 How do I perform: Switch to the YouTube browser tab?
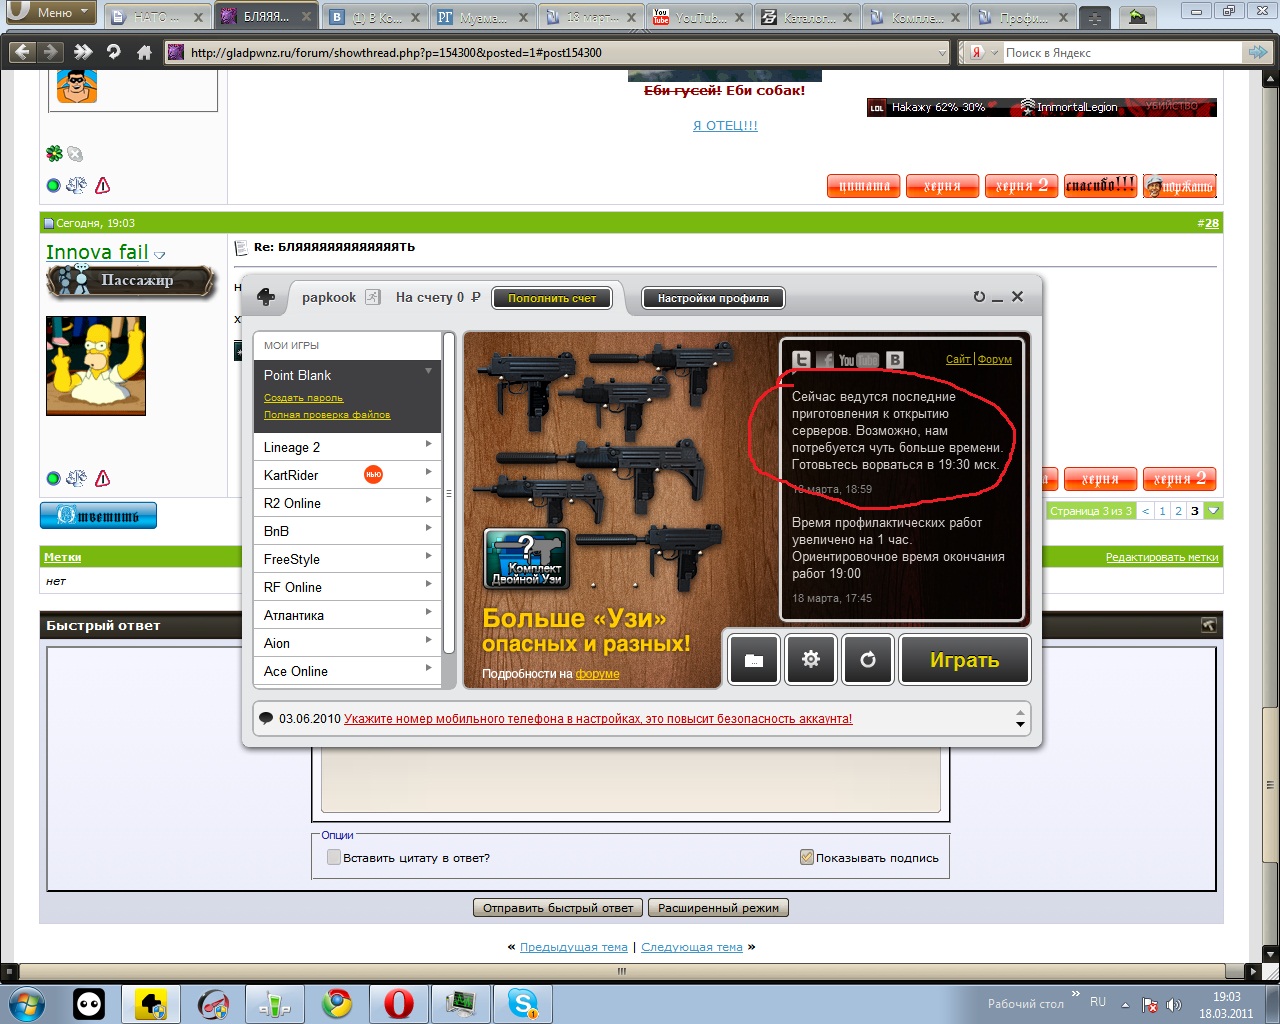coord(700,17)
